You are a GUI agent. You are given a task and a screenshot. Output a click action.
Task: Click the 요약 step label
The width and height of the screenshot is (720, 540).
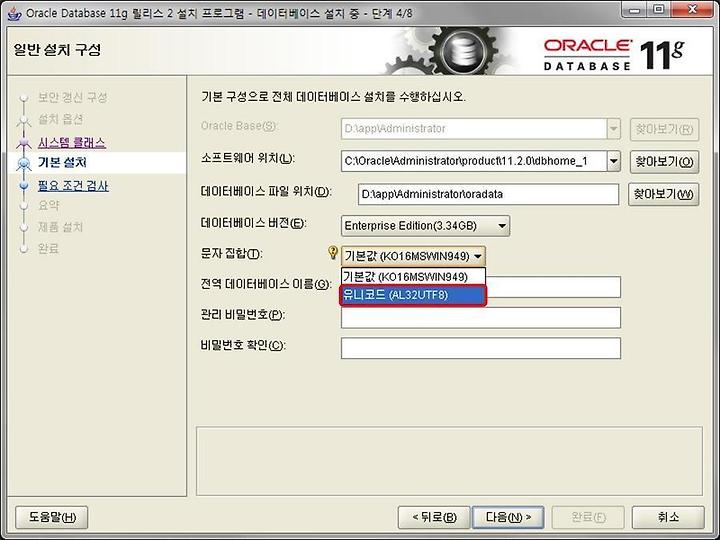coord(49,205)
